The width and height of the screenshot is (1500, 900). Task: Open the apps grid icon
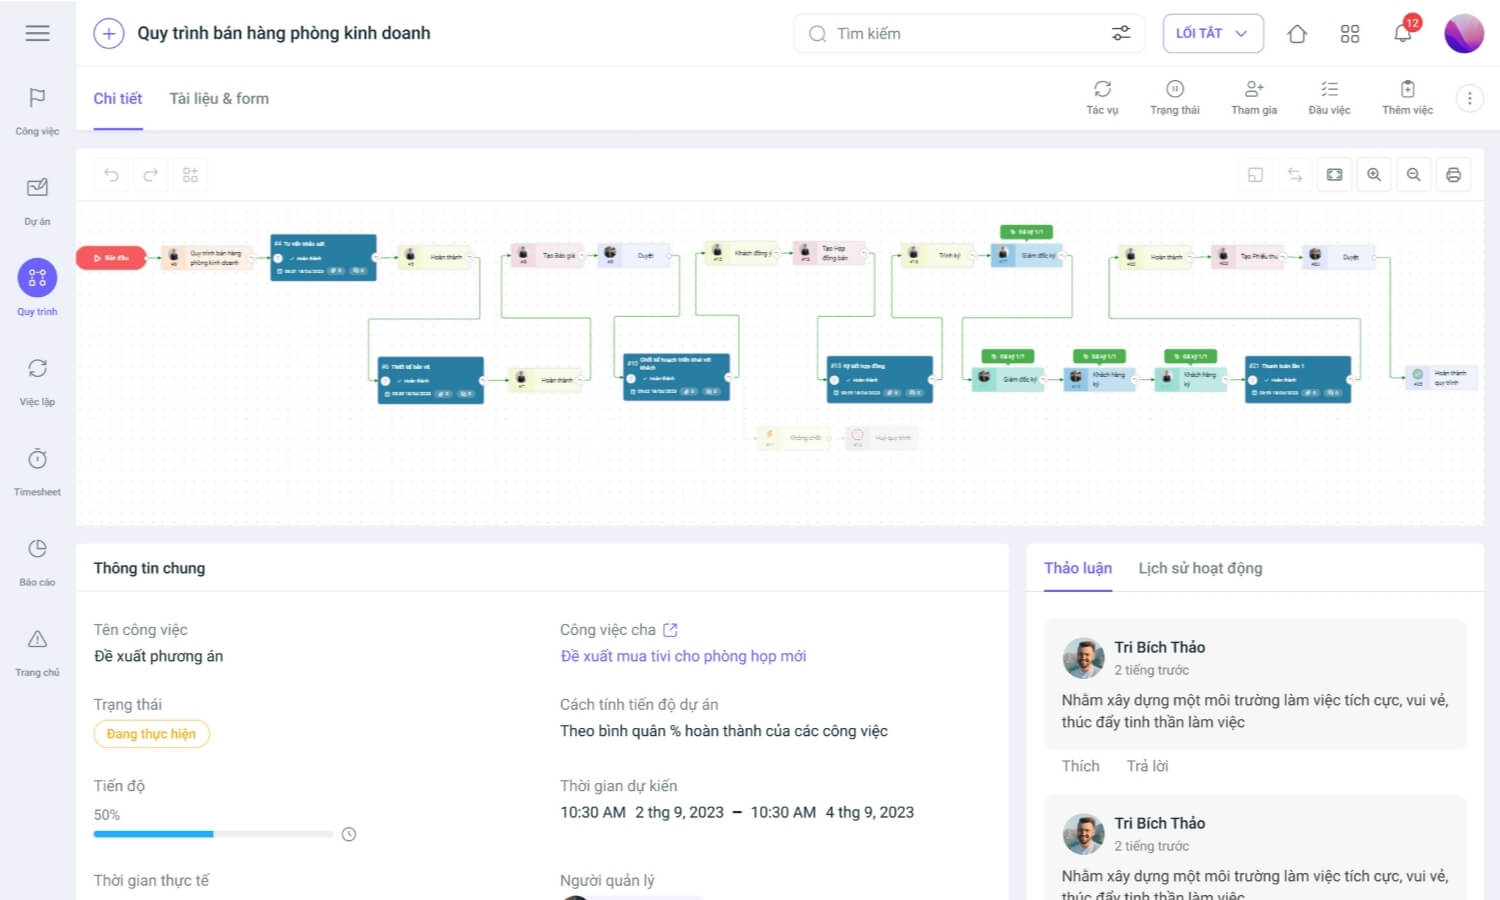coord(1349,34)
